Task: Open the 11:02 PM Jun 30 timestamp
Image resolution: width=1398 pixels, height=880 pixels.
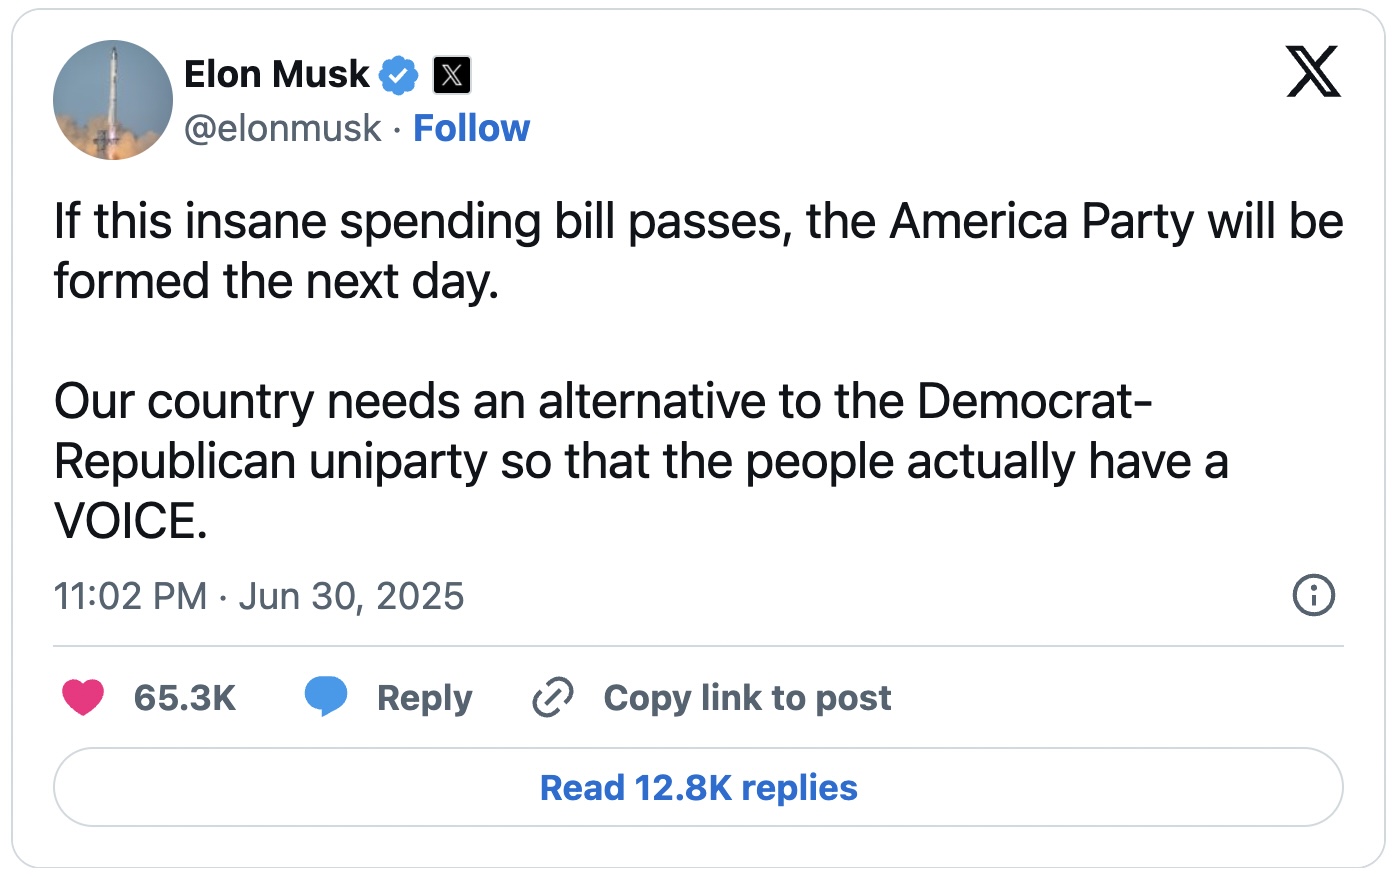Action: pos(259,596)
